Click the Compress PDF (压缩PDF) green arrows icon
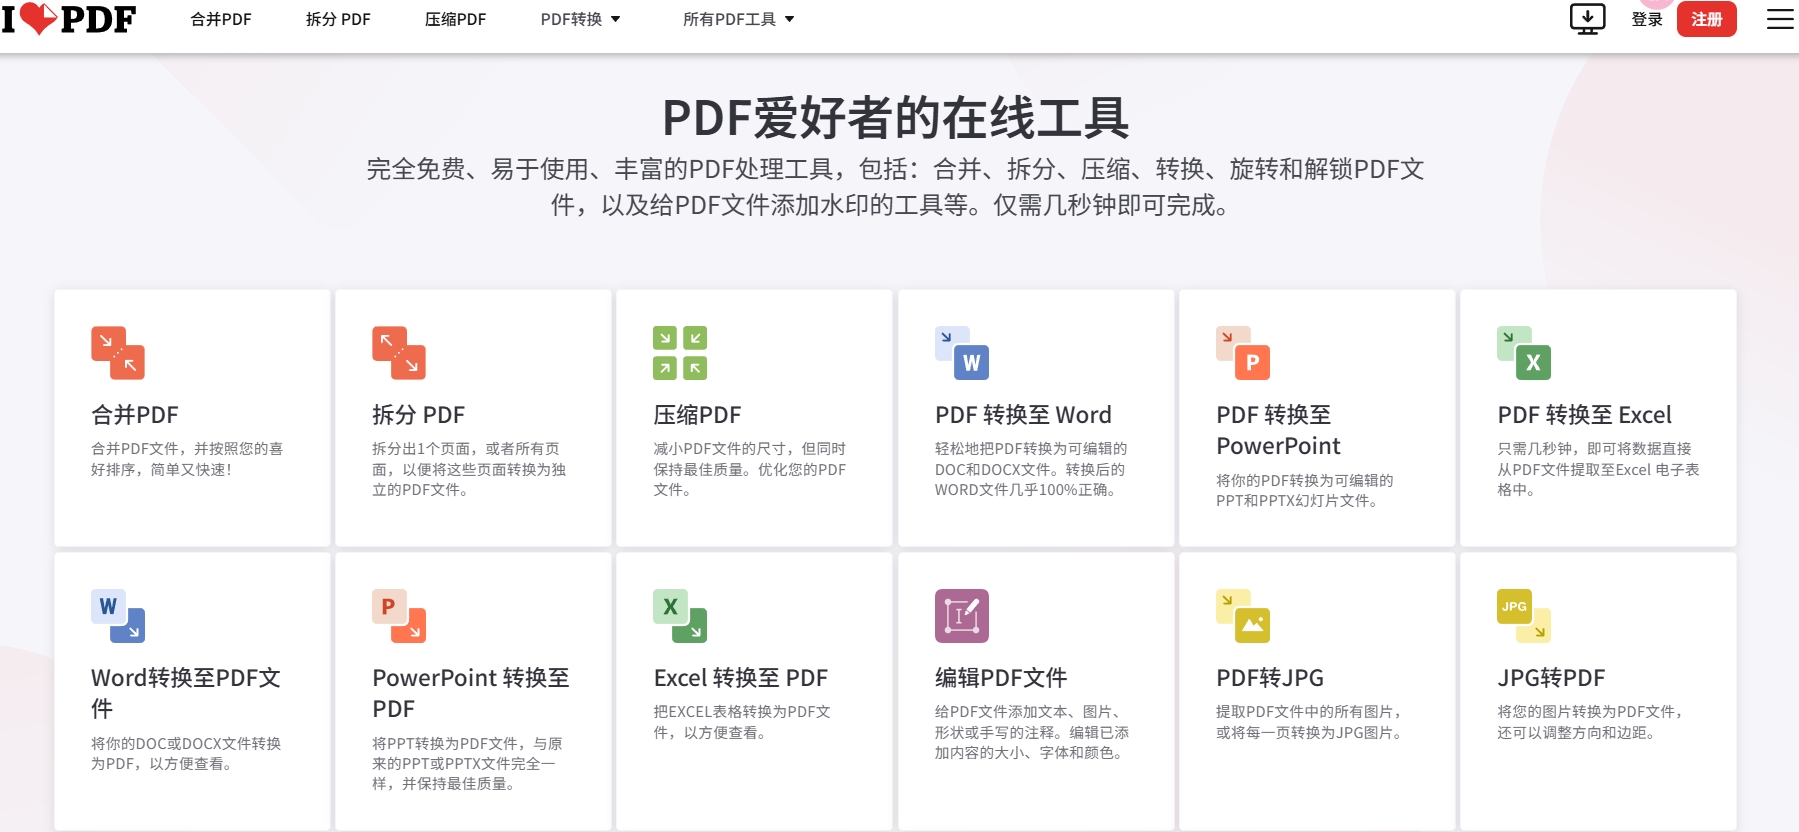Image resolution: width=1799 pixels, height=832 pixels. [x=680, y=353]
